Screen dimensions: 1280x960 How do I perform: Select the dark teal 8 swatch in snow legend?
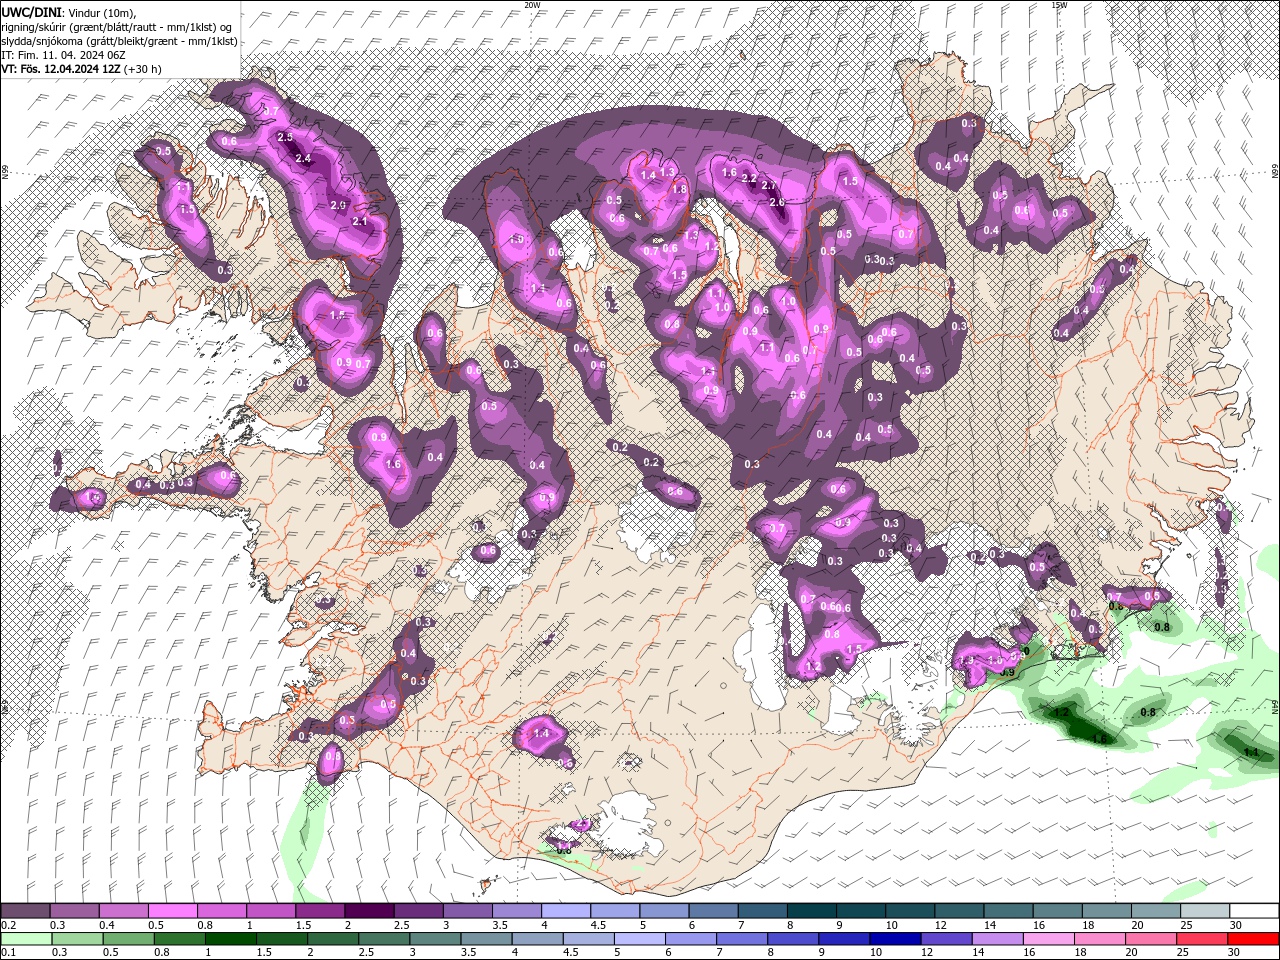812,911
